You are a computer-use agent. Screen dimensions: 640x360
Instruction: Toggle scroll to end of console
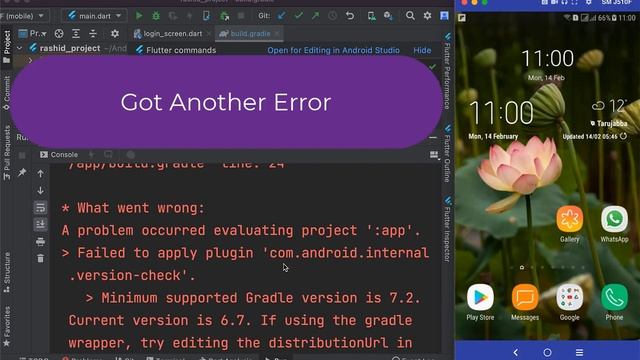pos(40,224)
